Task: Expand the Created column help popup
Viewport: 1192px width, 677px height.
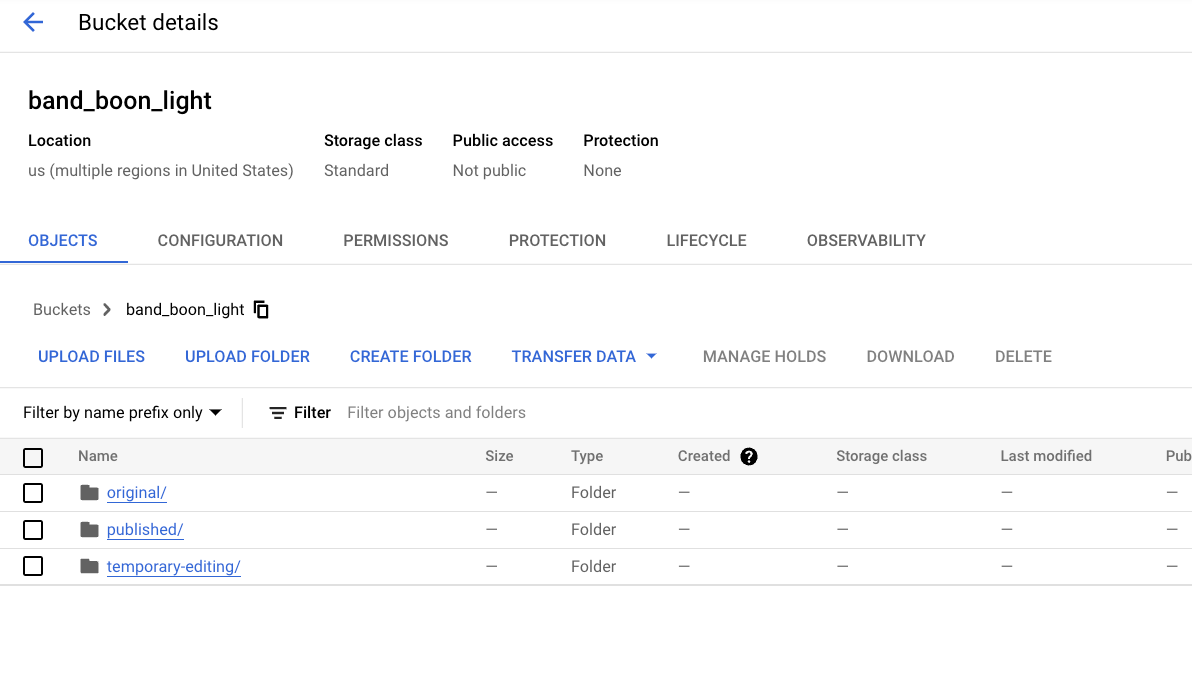Action: 749,456
